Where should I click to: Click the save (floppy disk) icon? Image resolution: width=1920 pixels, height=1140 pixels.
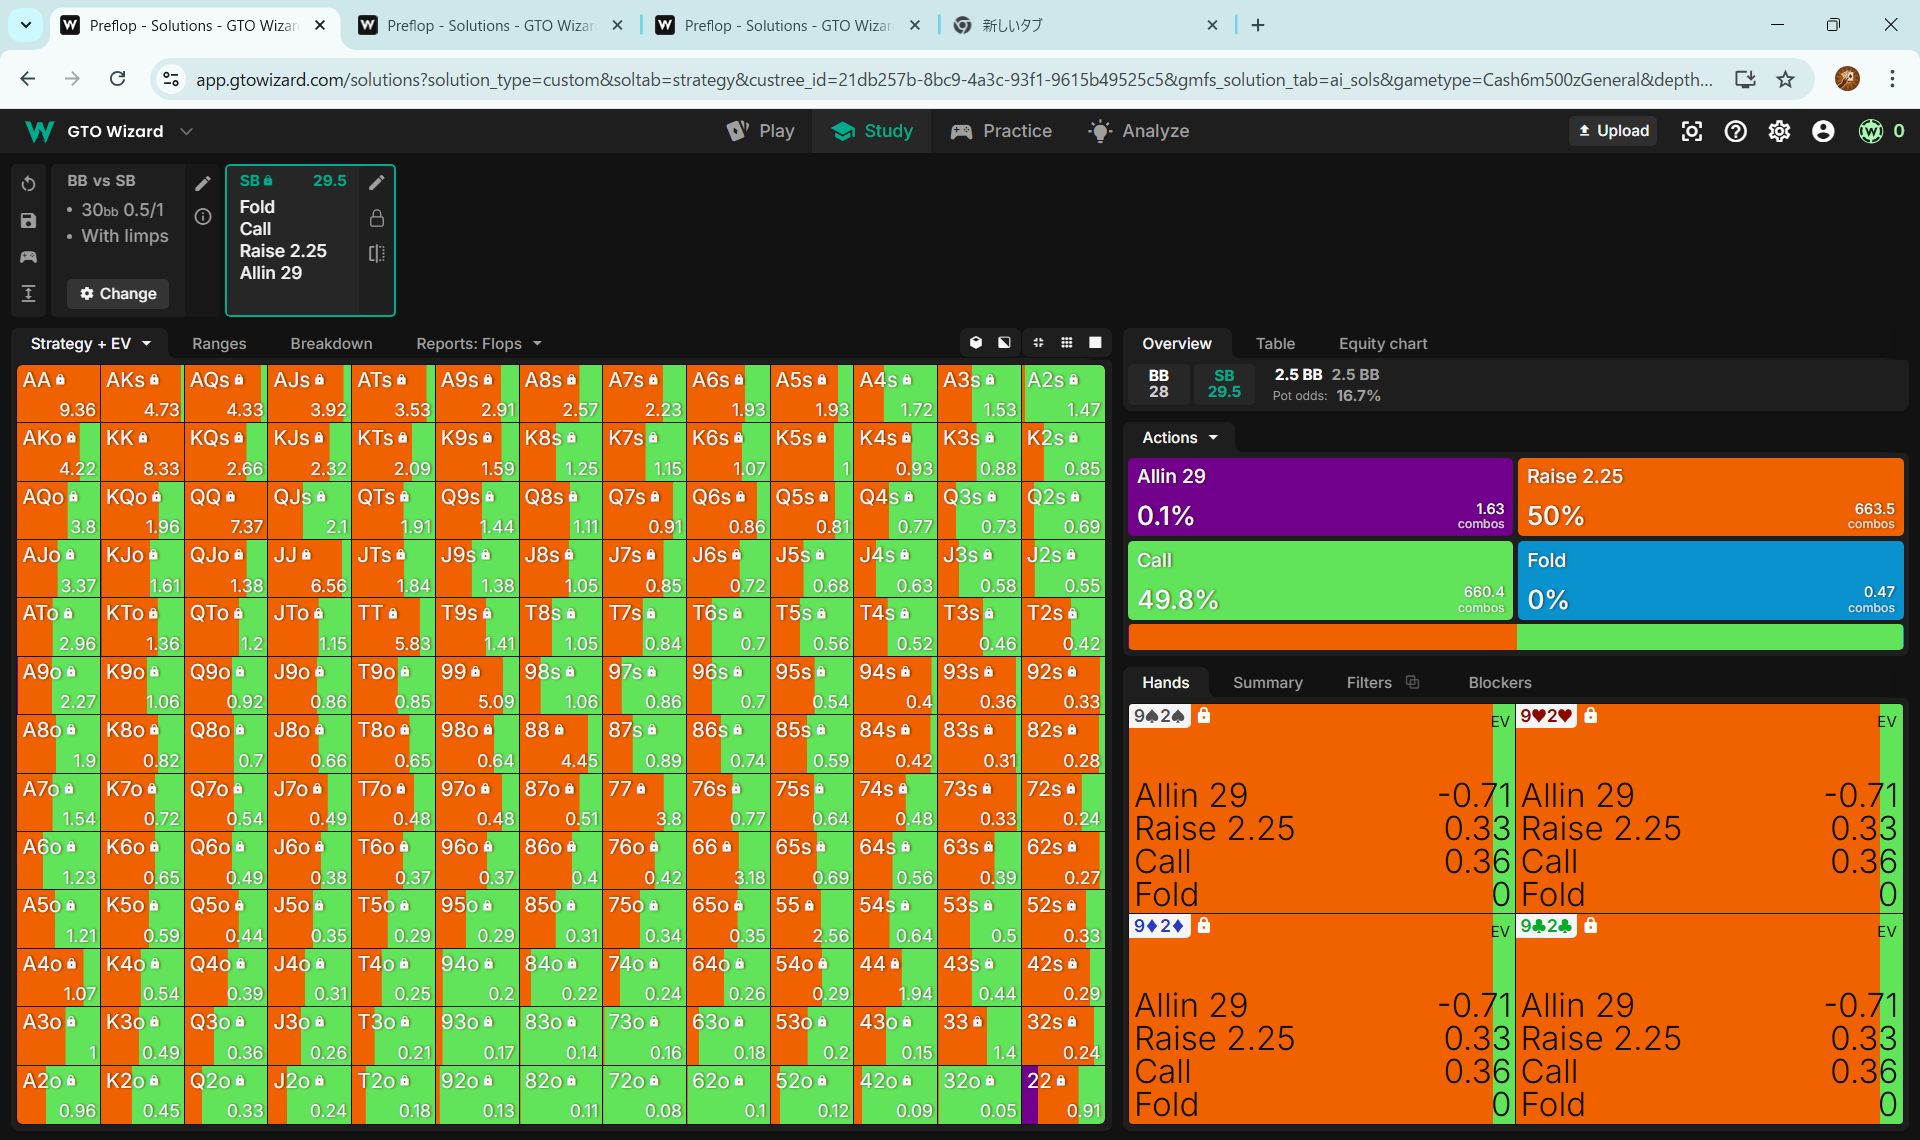(28, 221)
